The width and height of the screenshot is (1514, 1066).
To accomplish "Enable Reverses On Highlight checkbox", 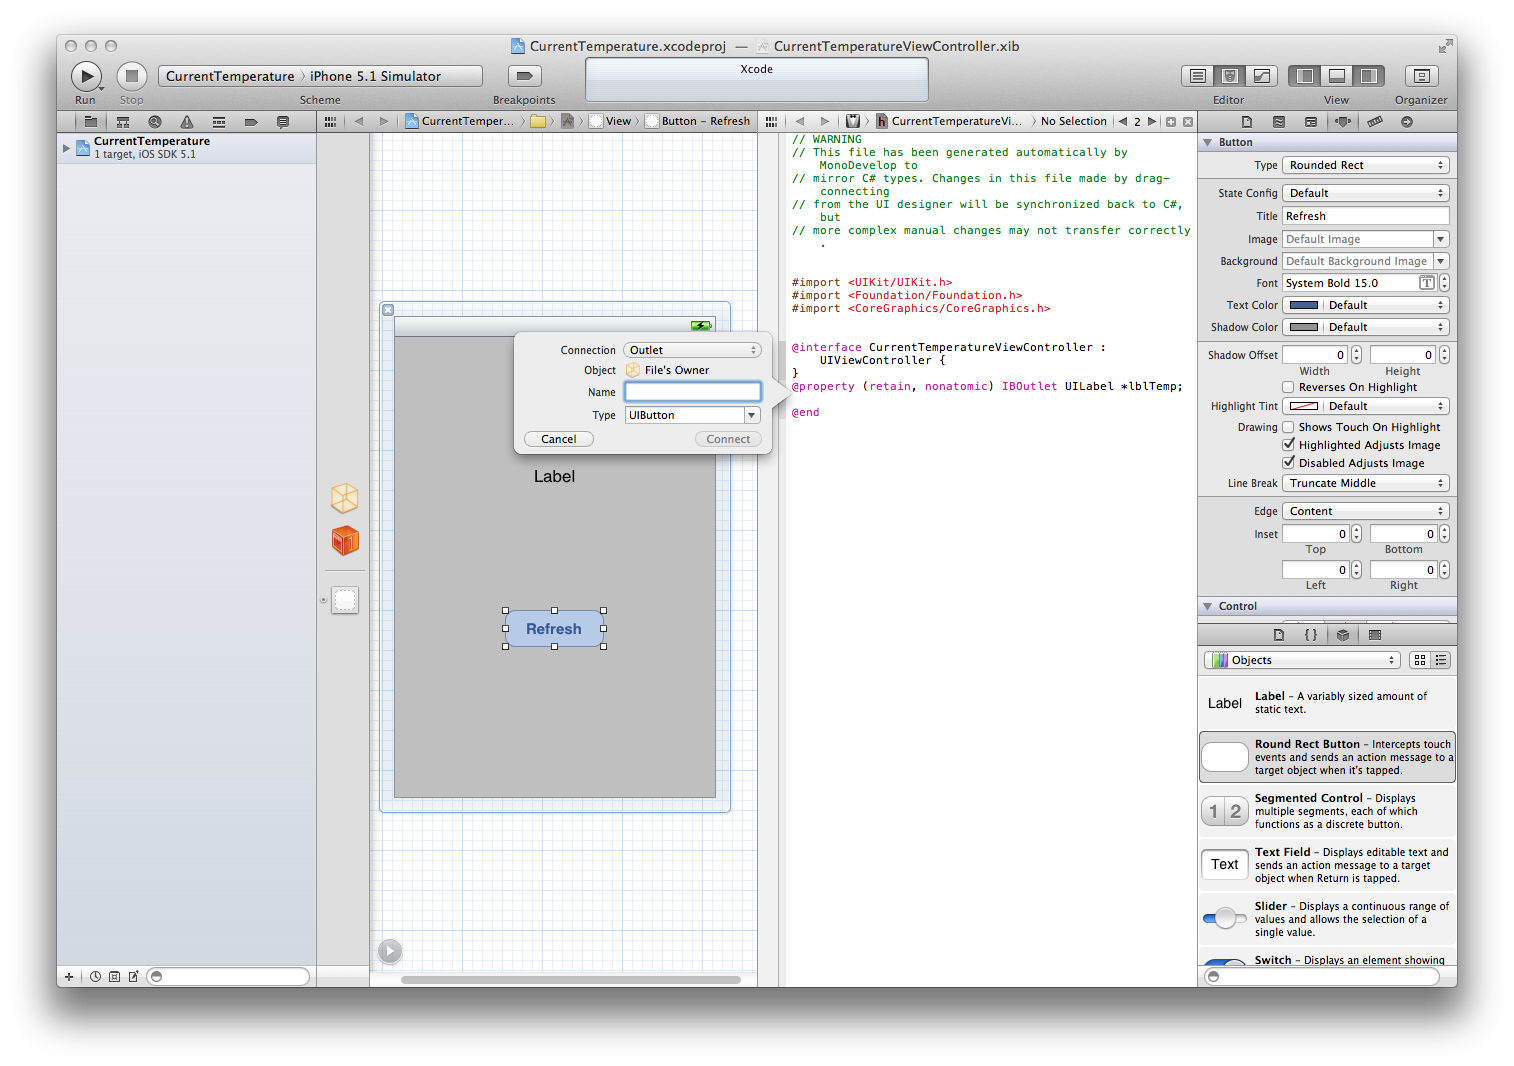I will pyautogui.click(x=1289, y=387).
